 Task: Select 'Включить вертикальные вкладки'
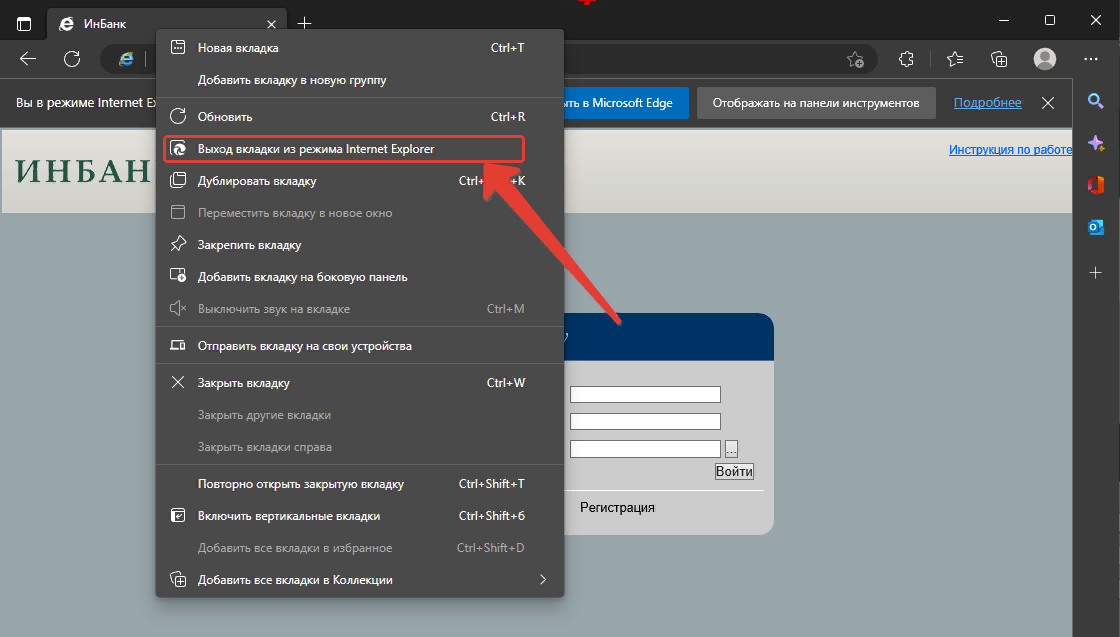[x=360, y=516]
